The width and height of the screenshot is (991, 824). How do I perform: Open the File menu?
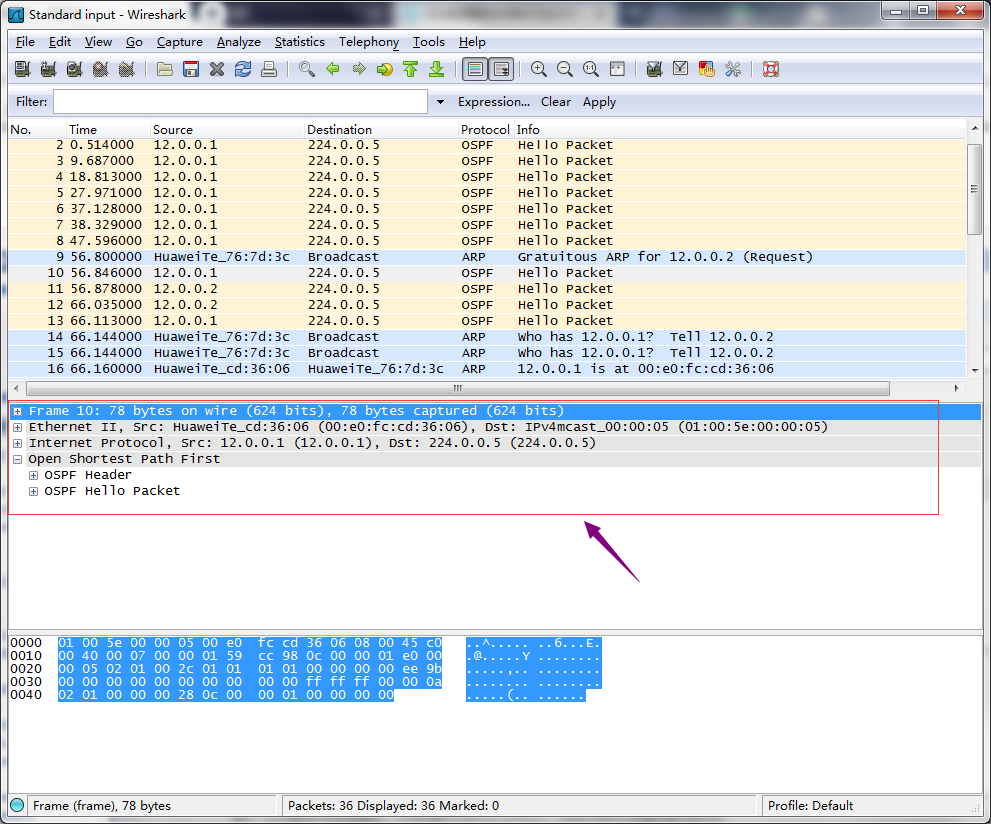point(25,42)
